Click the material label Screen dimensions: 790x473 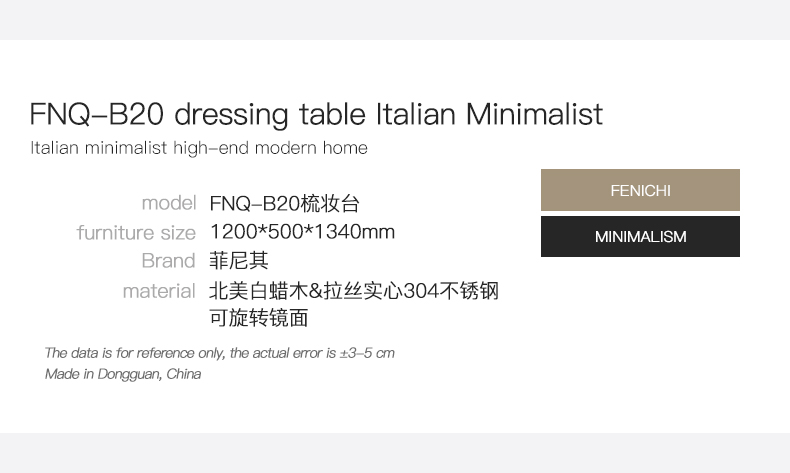click(159, 291)
